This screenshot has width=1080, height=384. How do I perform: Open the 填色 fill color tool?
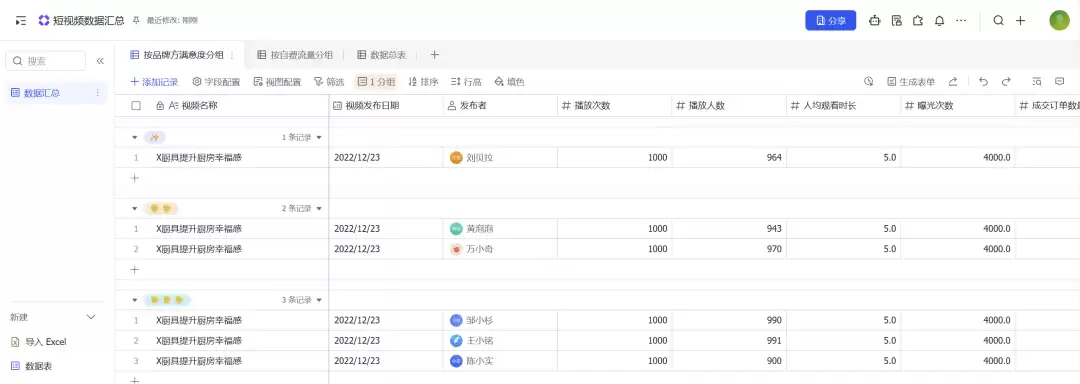tap(509, 82)
